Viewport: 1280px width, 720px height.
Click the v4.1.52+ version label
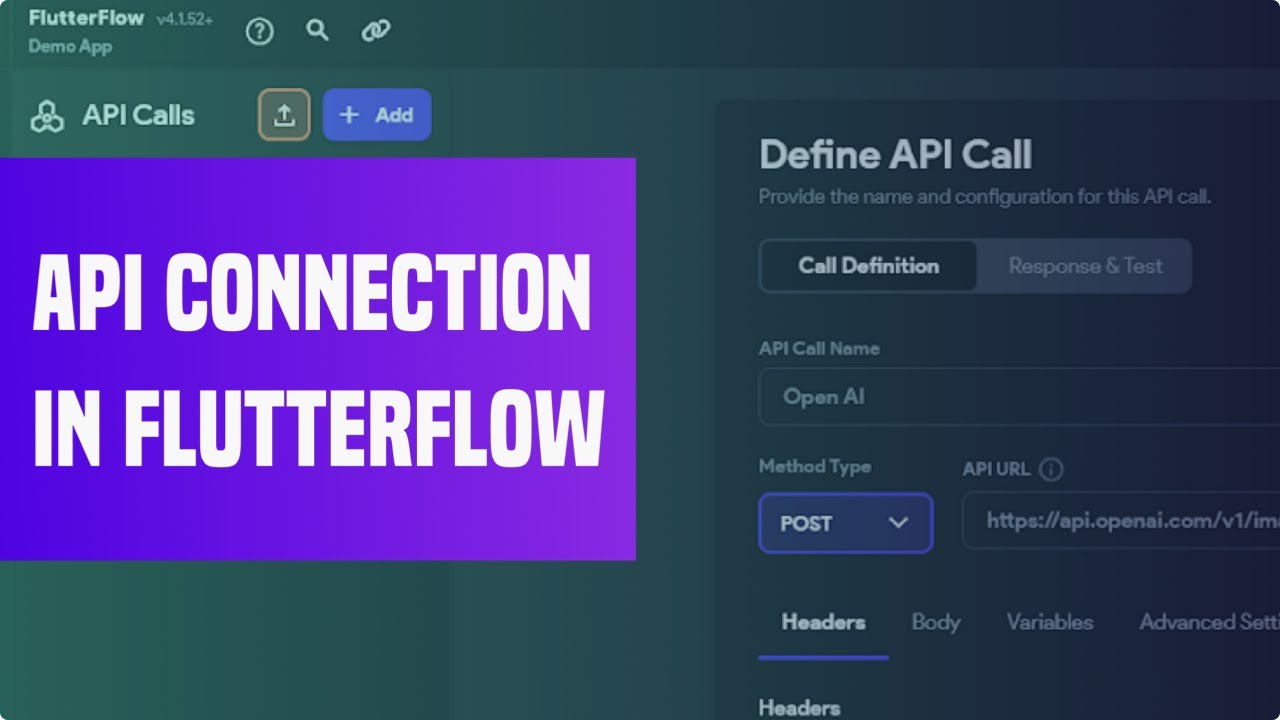(x=184, y=20)
